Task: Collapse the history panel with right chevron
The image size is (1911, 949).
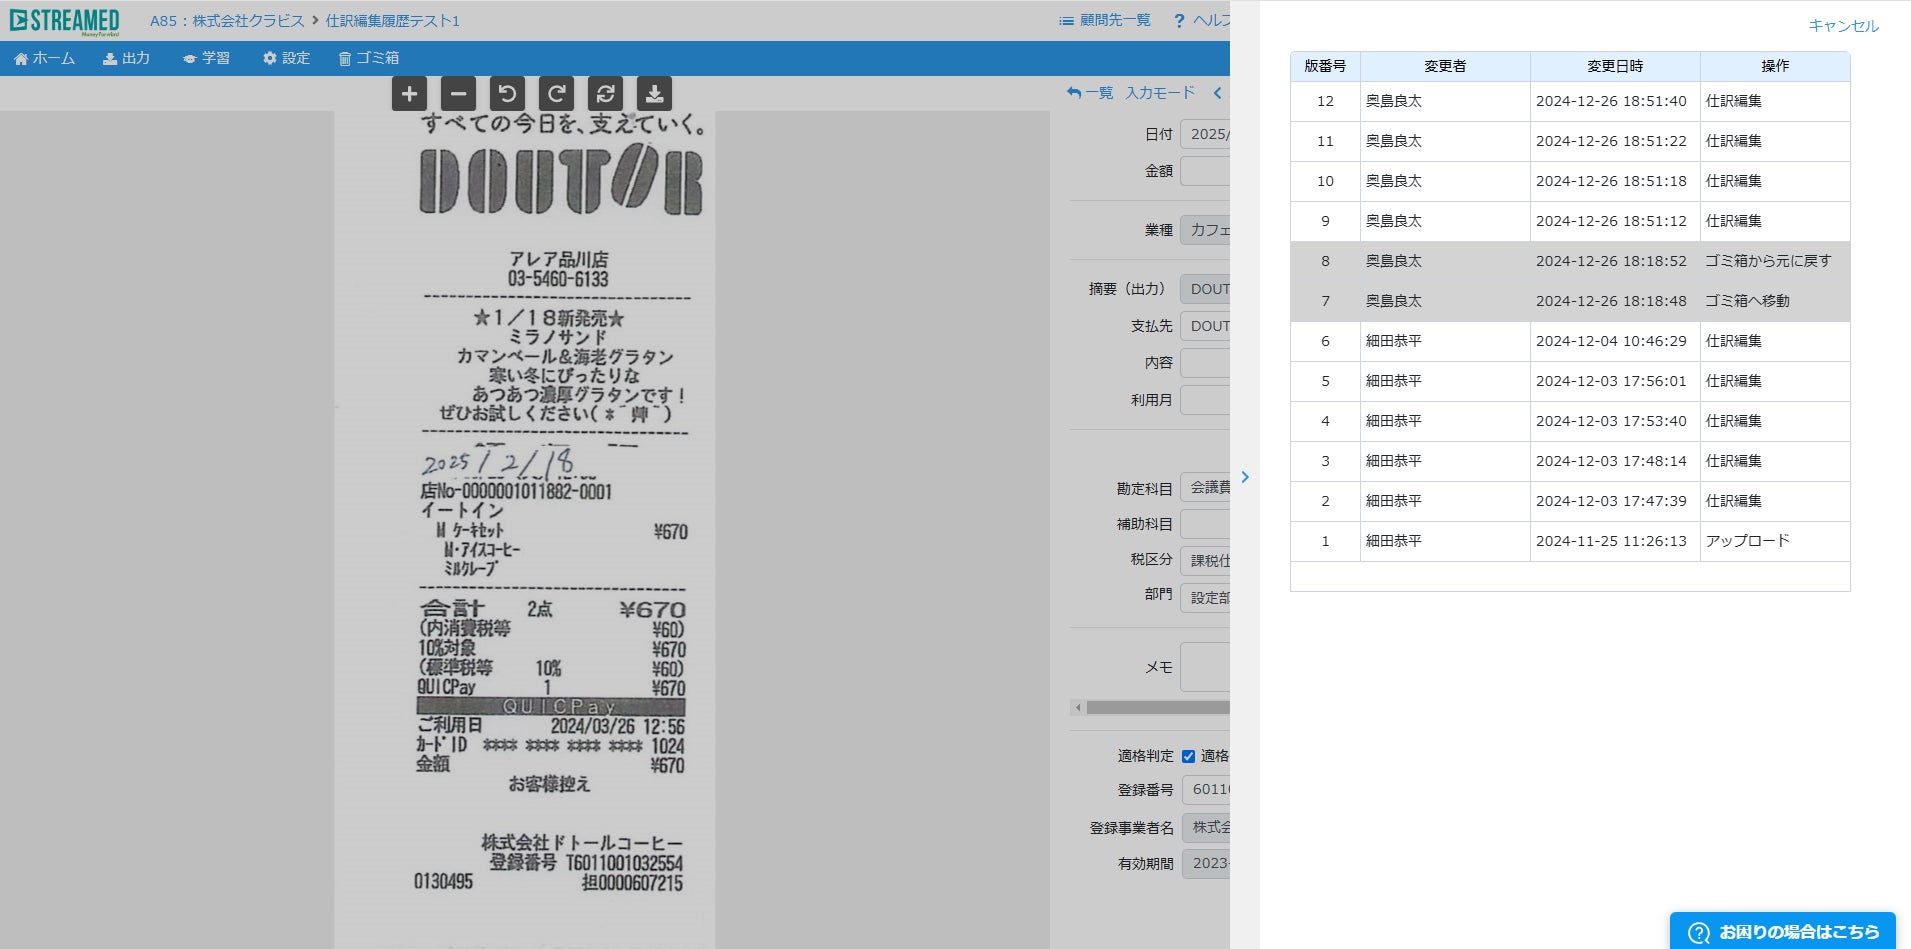Action: (x=1245, y=477)
